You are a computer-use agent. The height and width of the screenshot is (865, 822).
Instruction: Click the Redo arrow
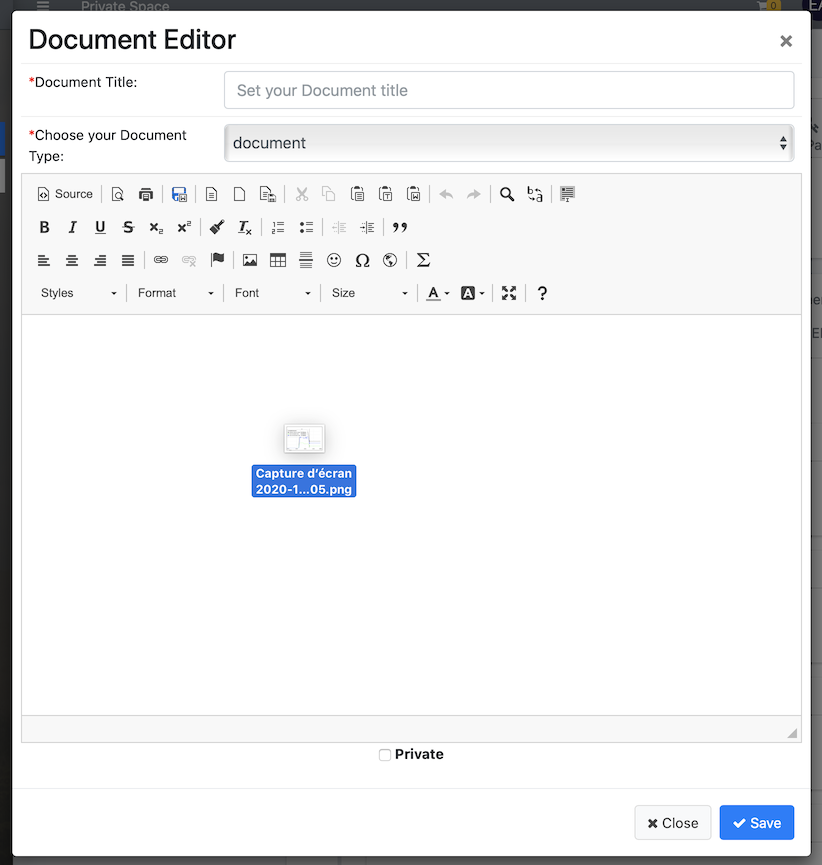474,194
